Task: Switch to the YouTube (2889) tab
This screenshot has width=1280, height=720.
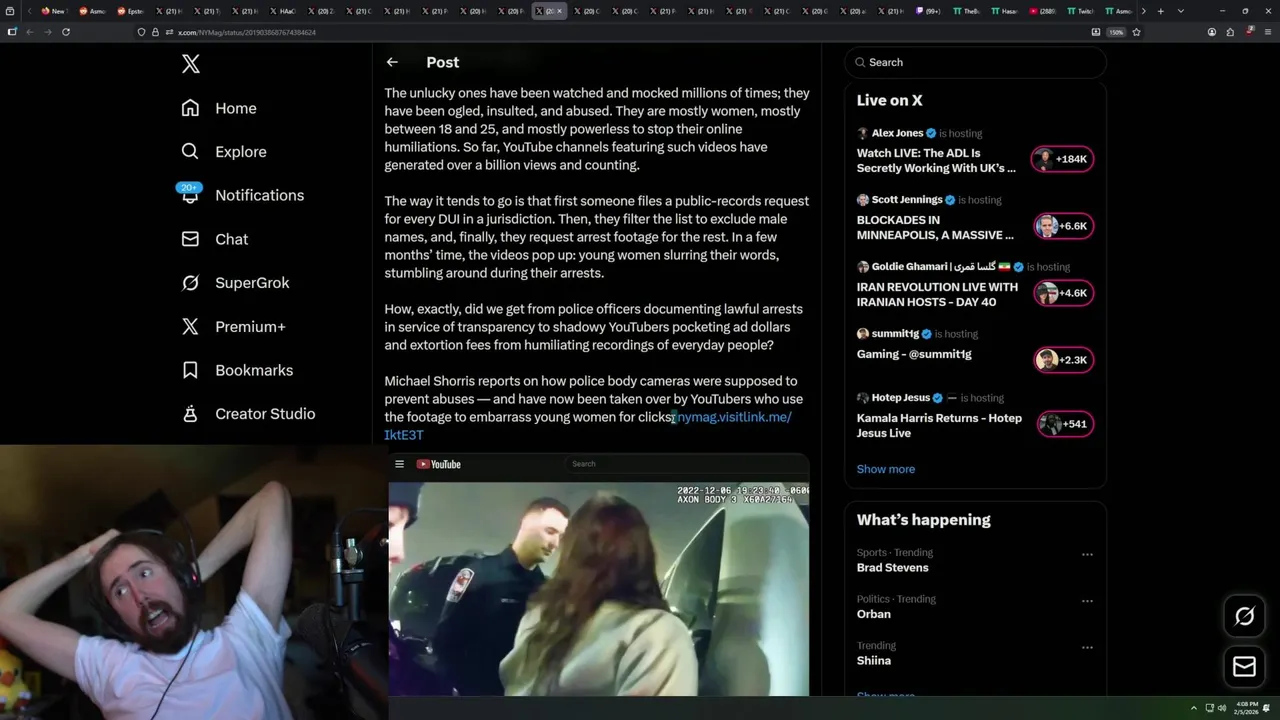Action: click(1044, 11)
